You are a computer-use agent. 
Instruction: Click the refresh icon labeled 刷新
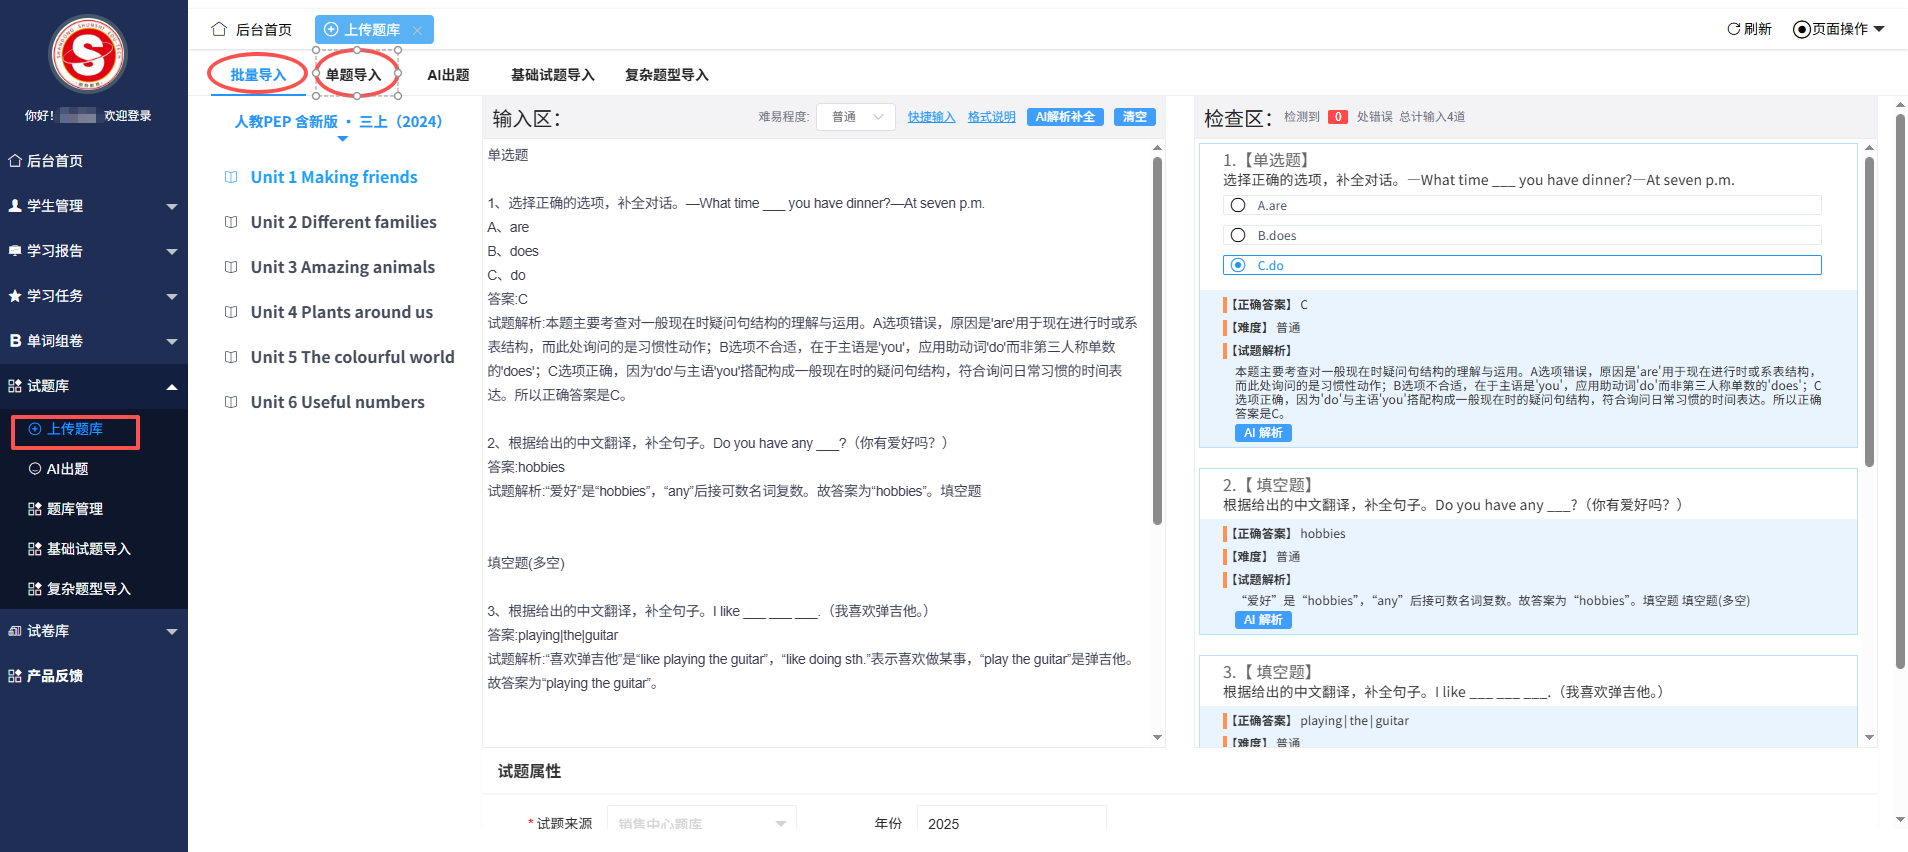pyautogui.click(x=1734, y=29)
